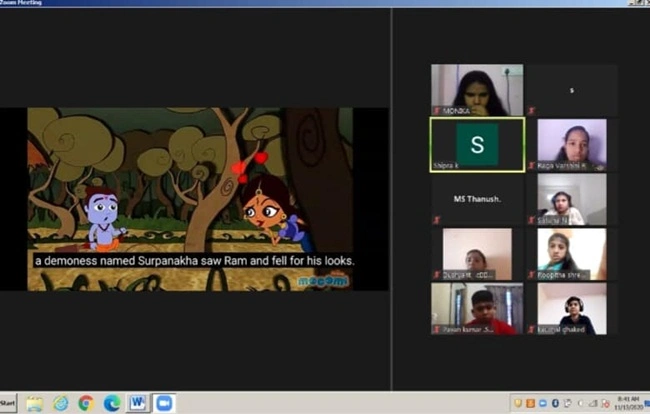Click the yellow shield tray icon
The height and width of the screenshot is (414, 650).
tap(518, 403)
